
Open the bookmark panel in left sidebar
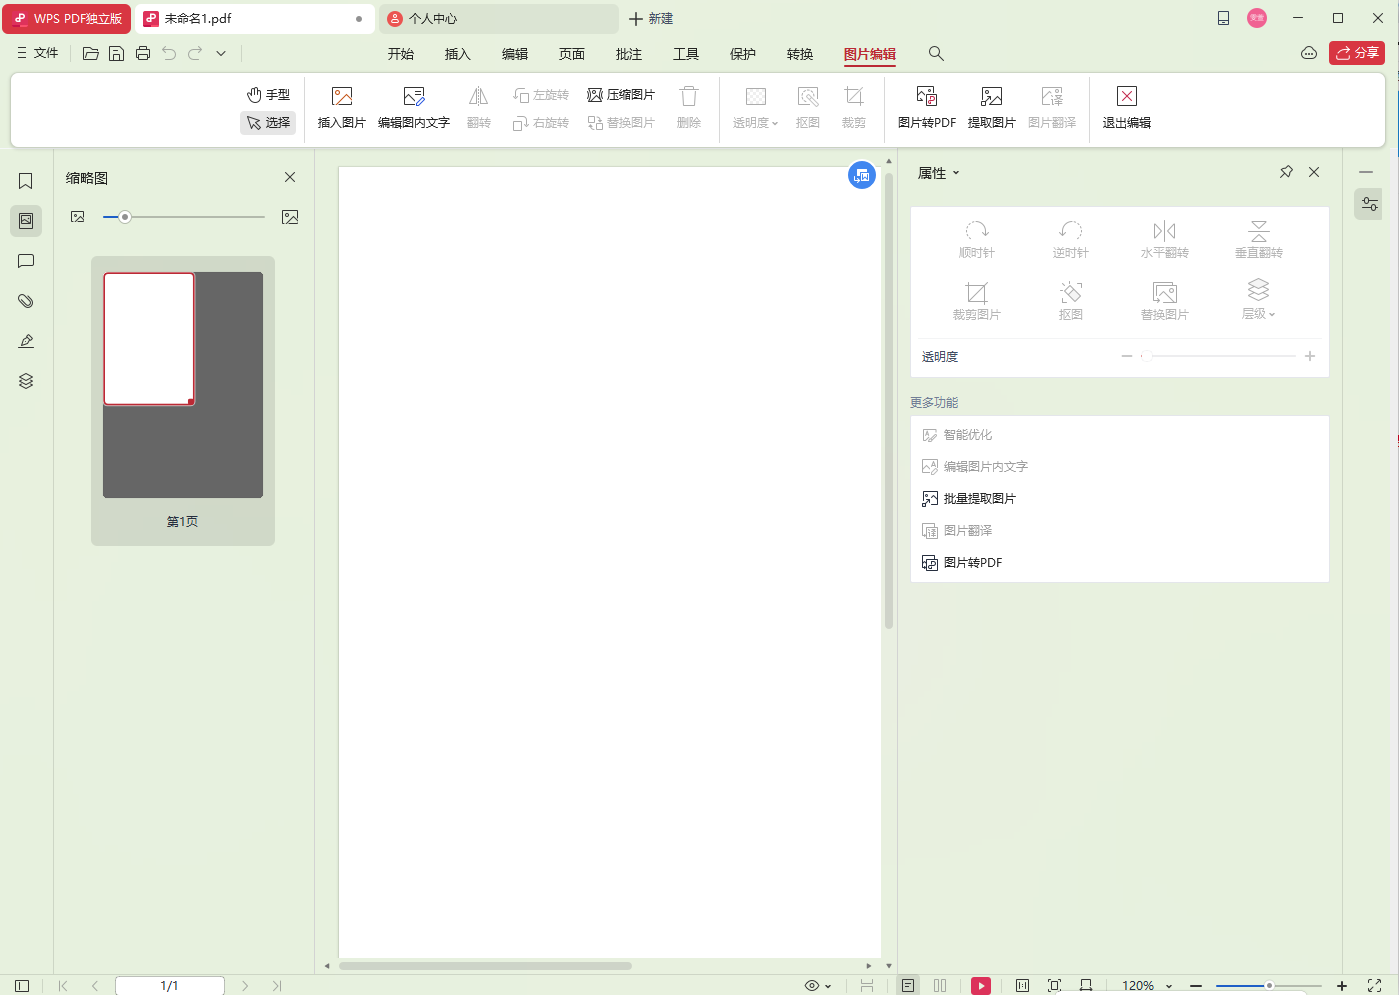click(26, 181)
